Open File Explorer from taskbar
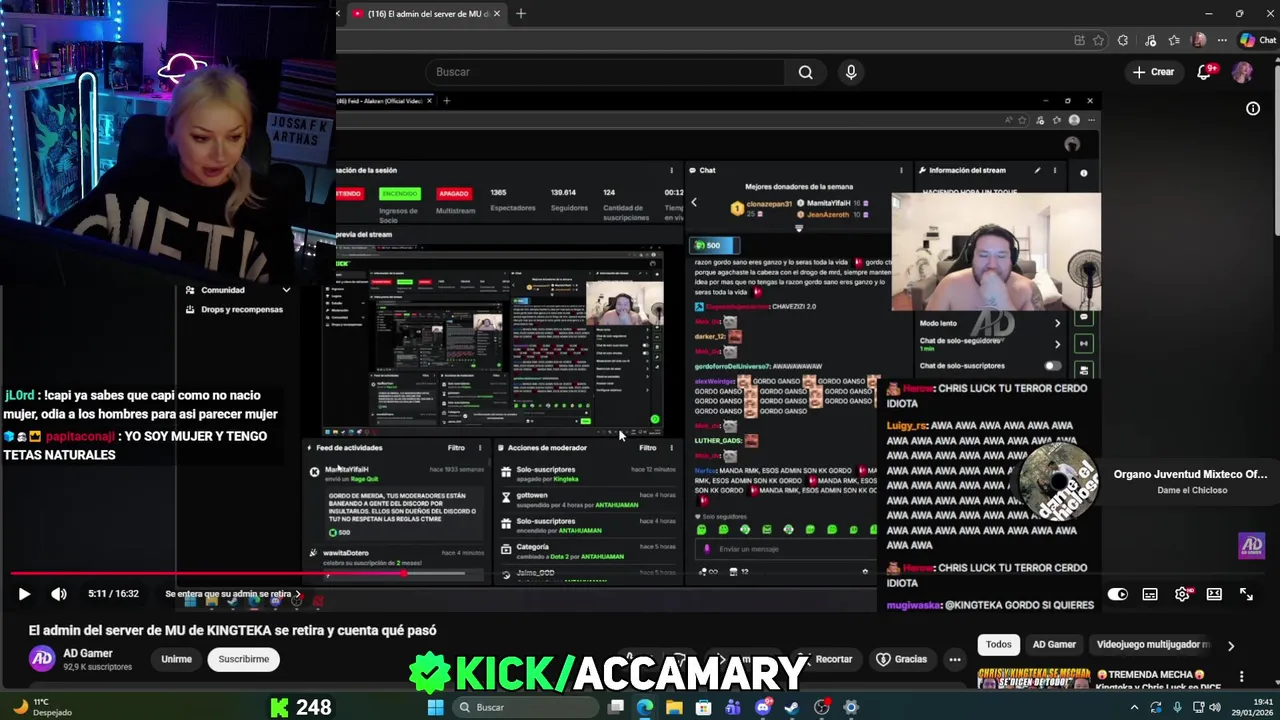Screen dimensions: 1280x720 (x=674, y=707)
